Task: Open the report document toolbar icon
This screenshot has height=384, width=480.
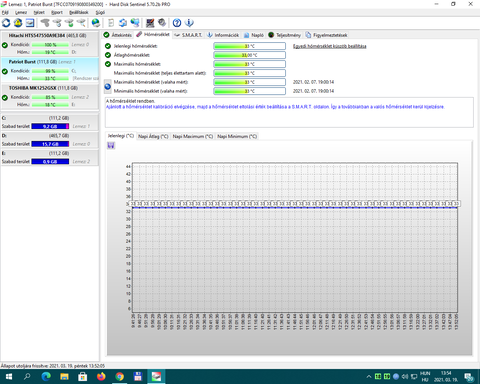Action: pos(111,23)
